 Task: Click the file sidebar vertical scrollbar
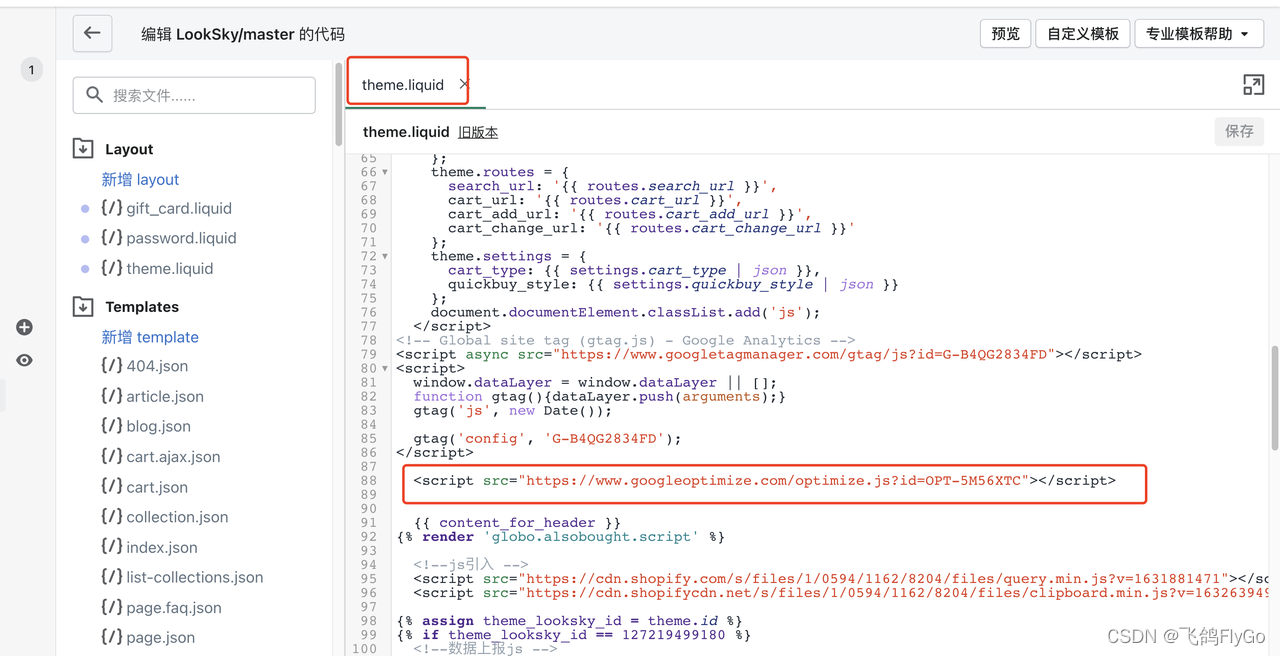pyautogui.click(x=338, y=105)
